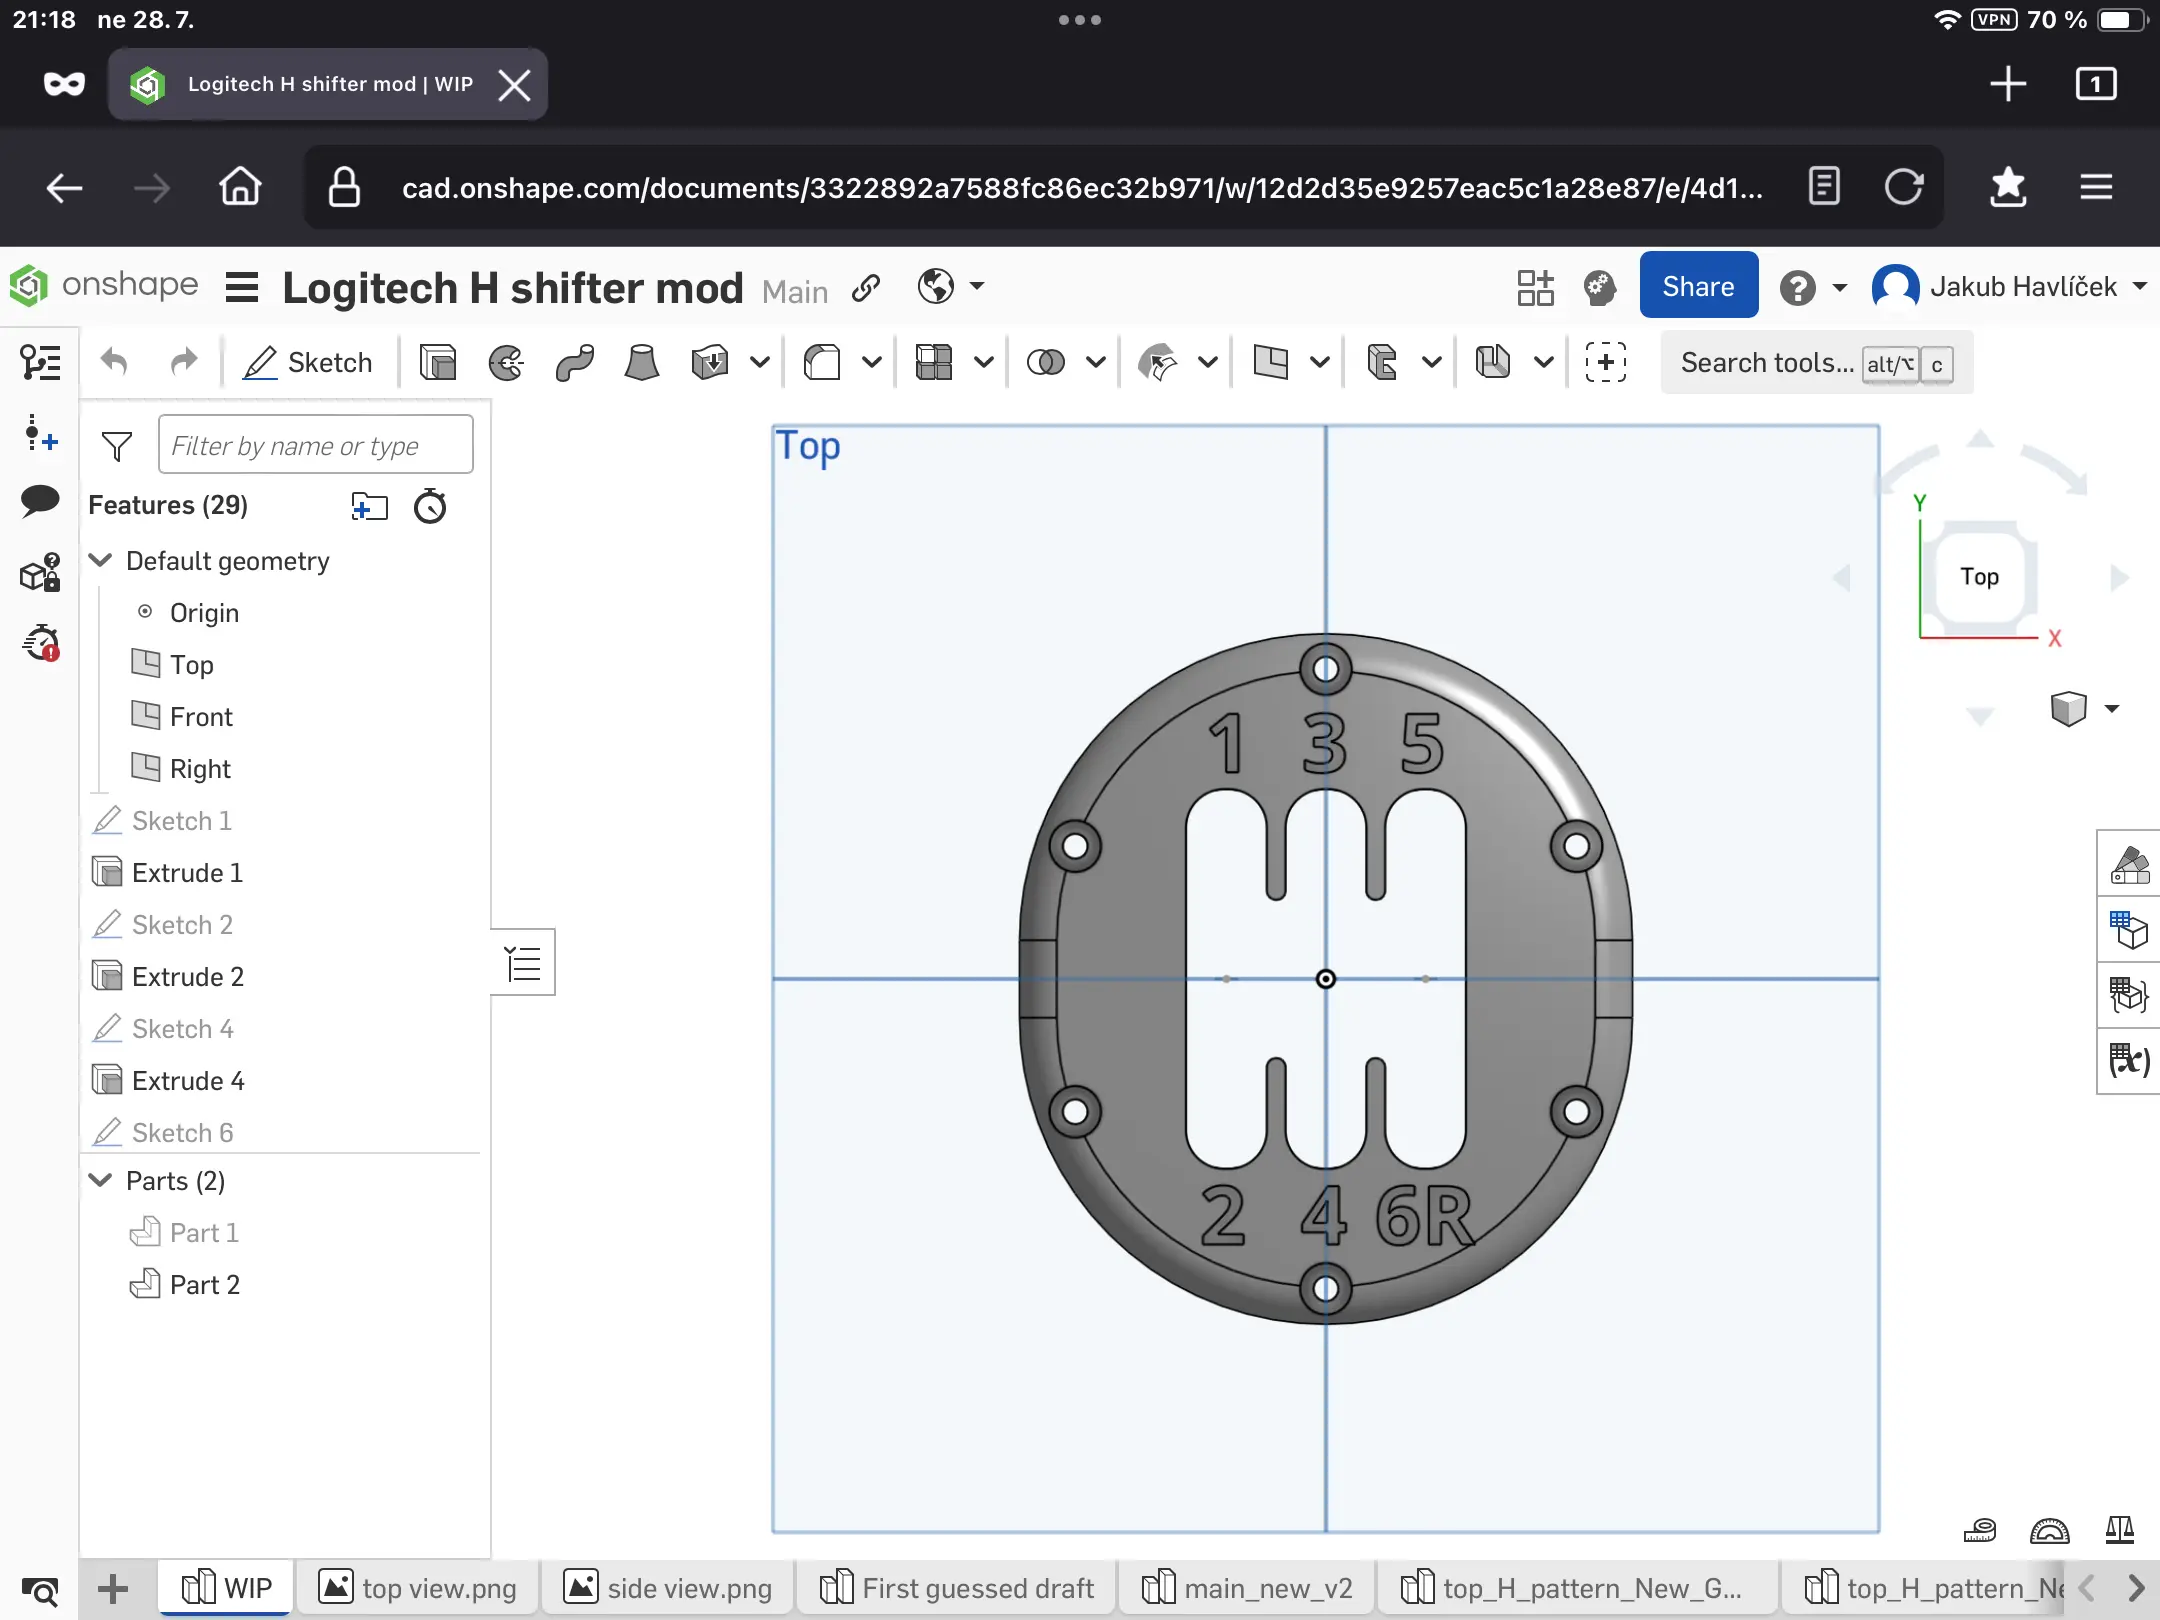Viewport: 2160px width, 1620px height.
Task: Add a new tab with plus button
Action: (x=113, y=1588)
